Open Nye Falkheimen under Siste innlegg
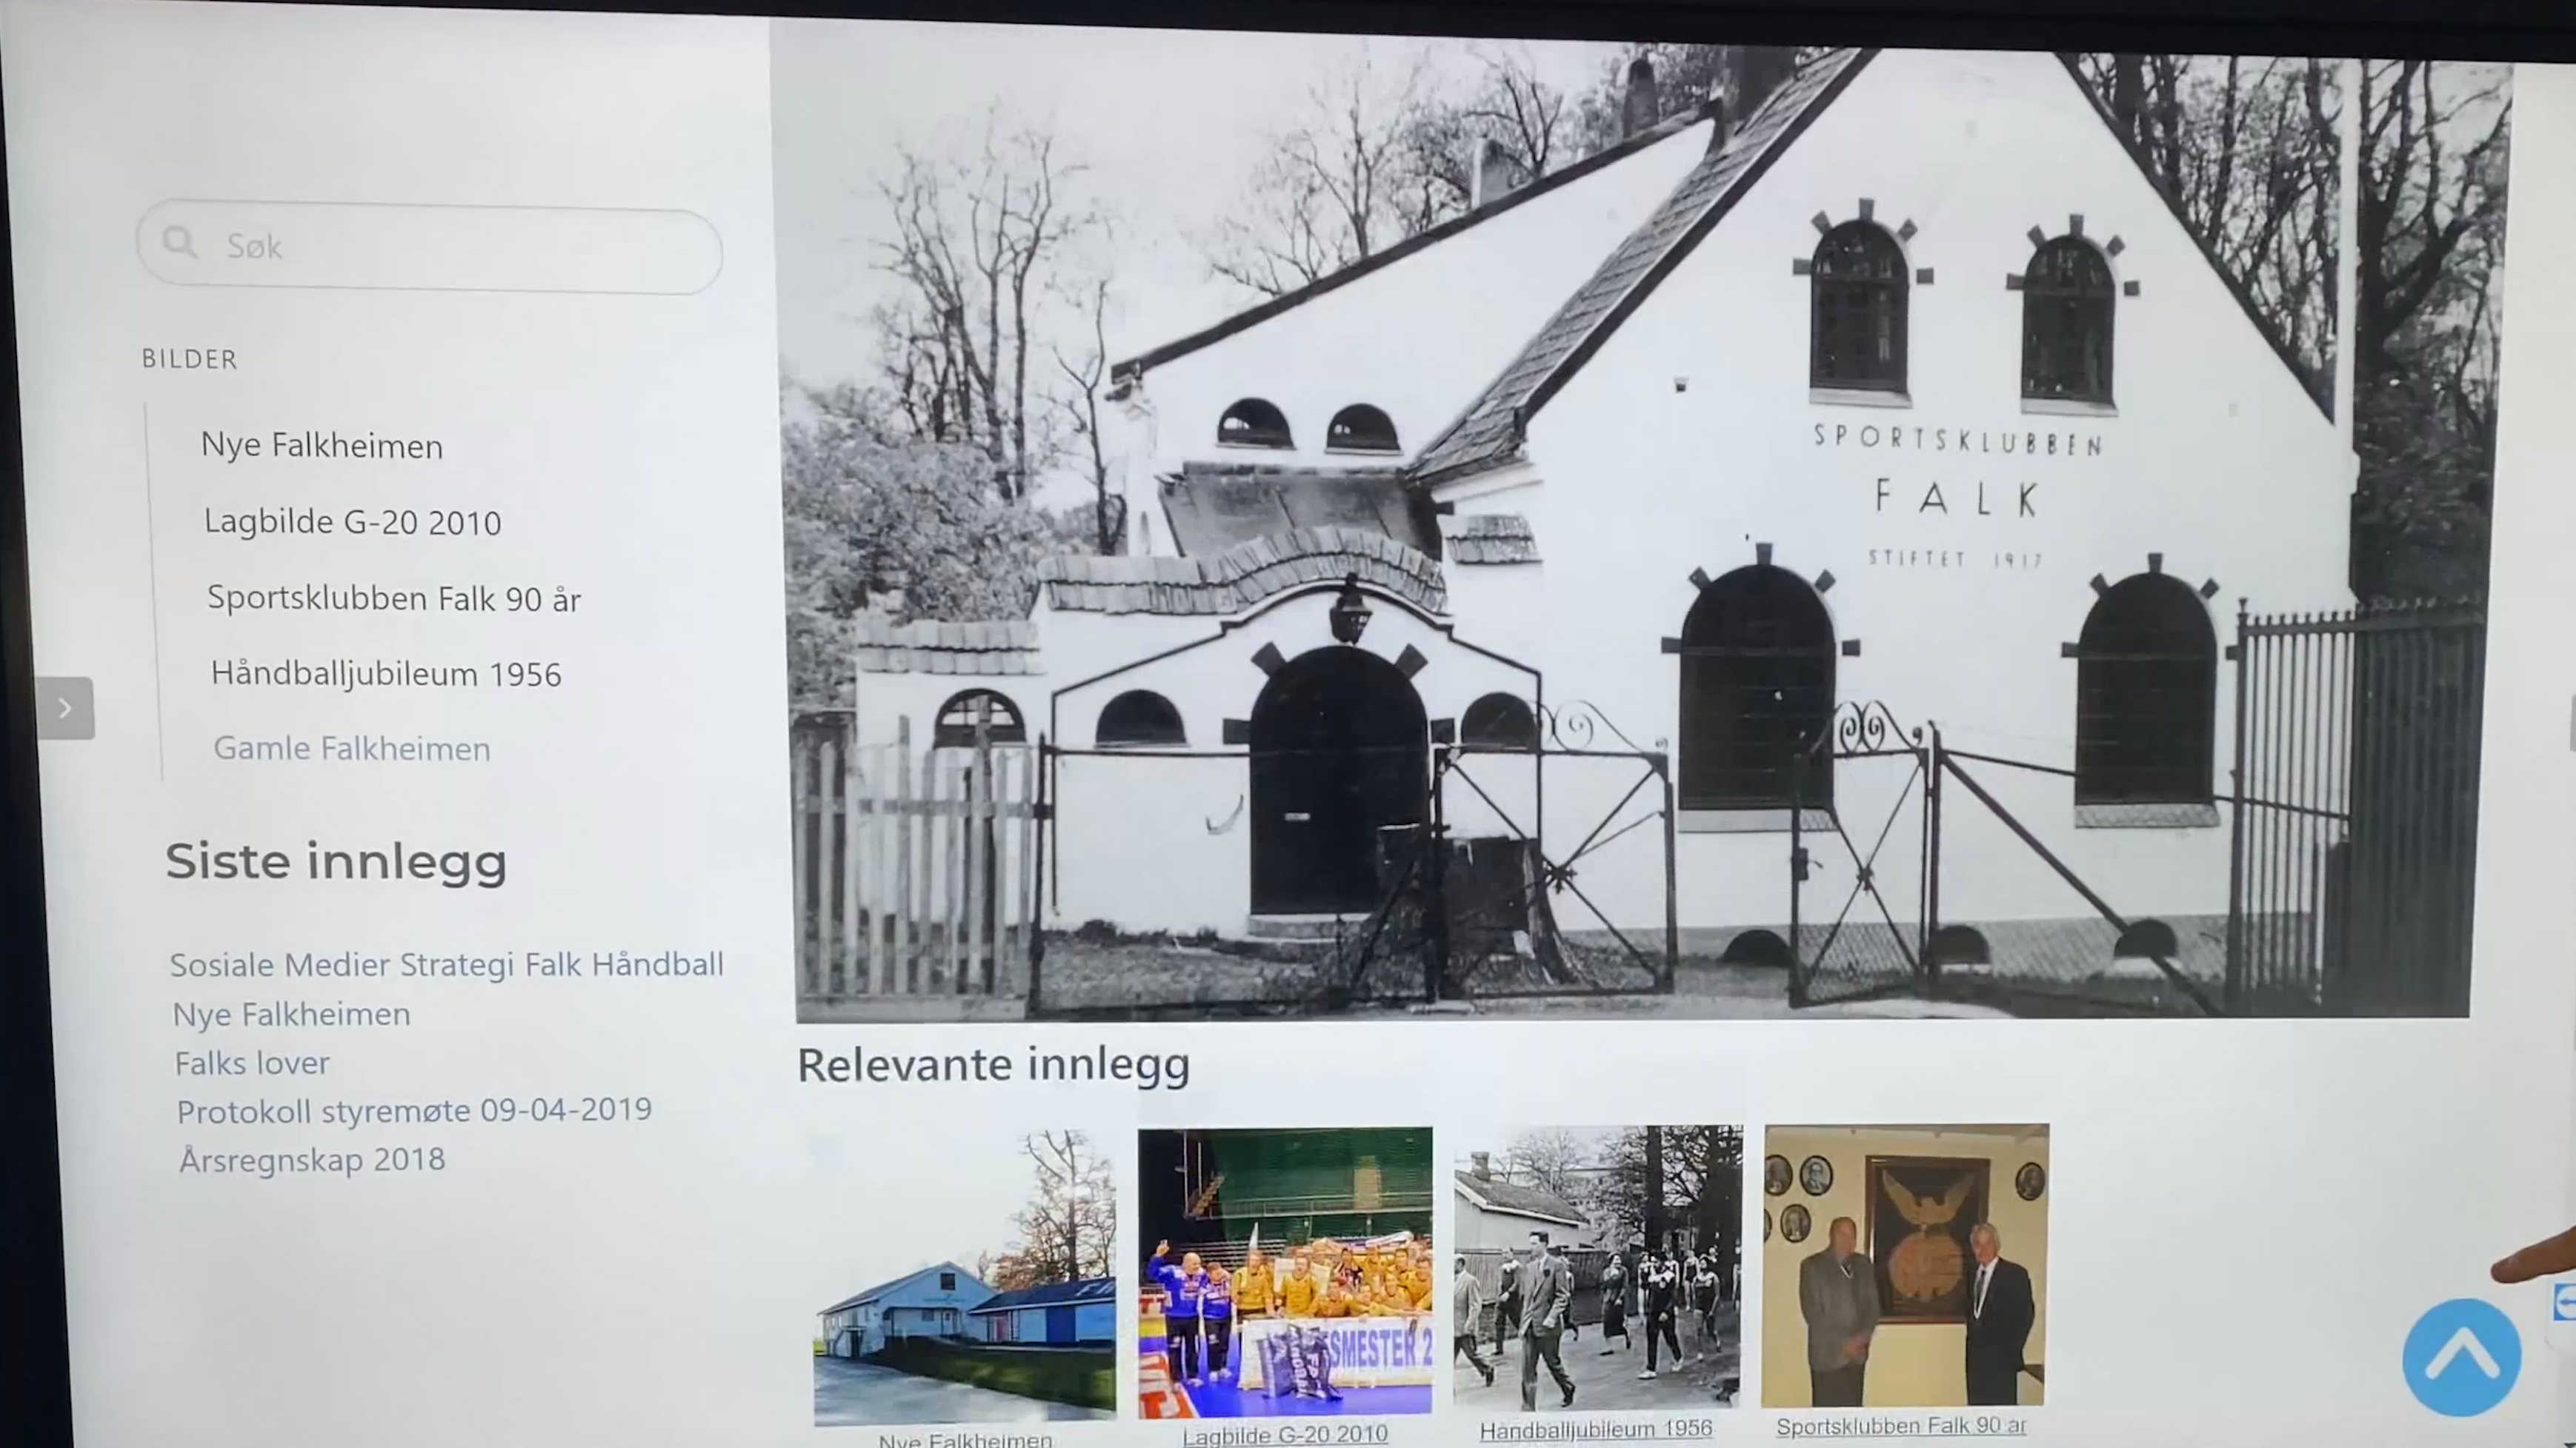This screenshot has height=1448, width=2576. 292,1015
